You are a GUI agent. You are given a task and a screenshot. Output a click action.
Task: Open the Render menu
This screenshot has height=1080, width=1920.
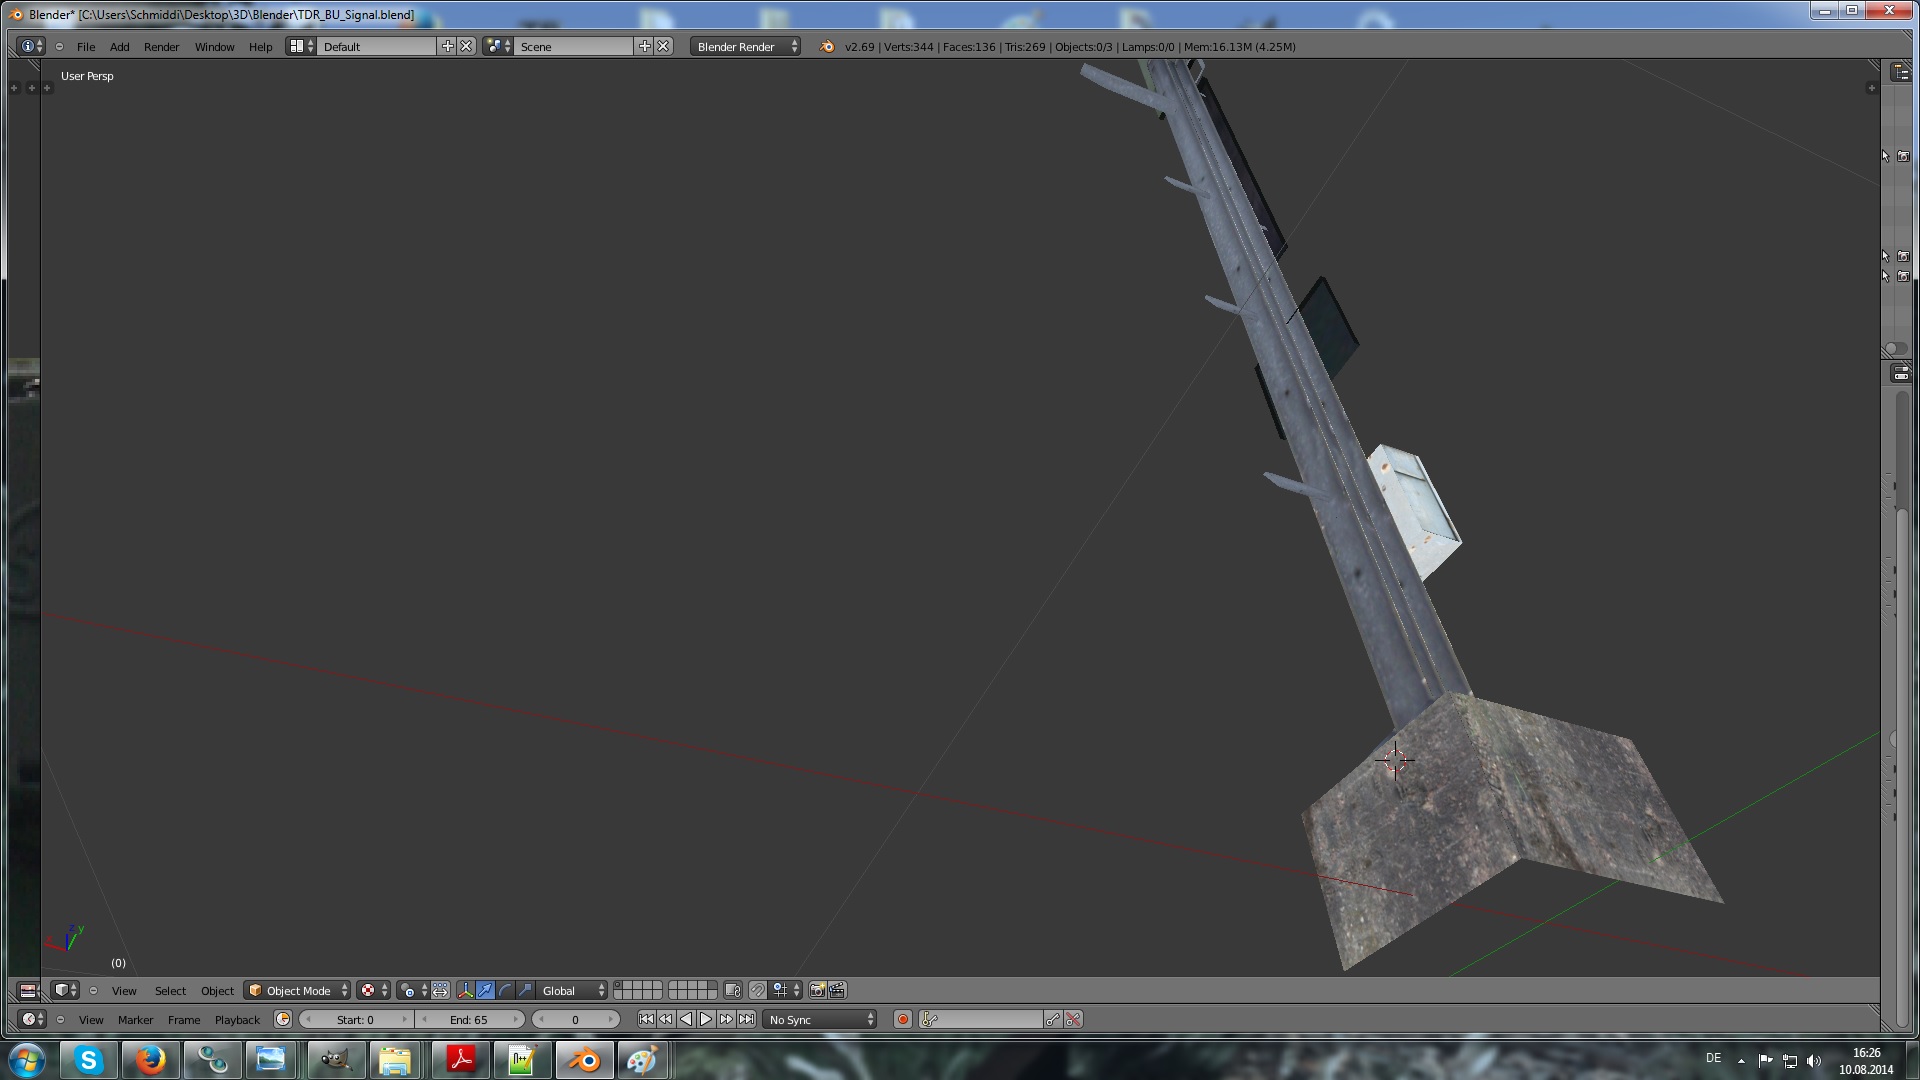161,46
